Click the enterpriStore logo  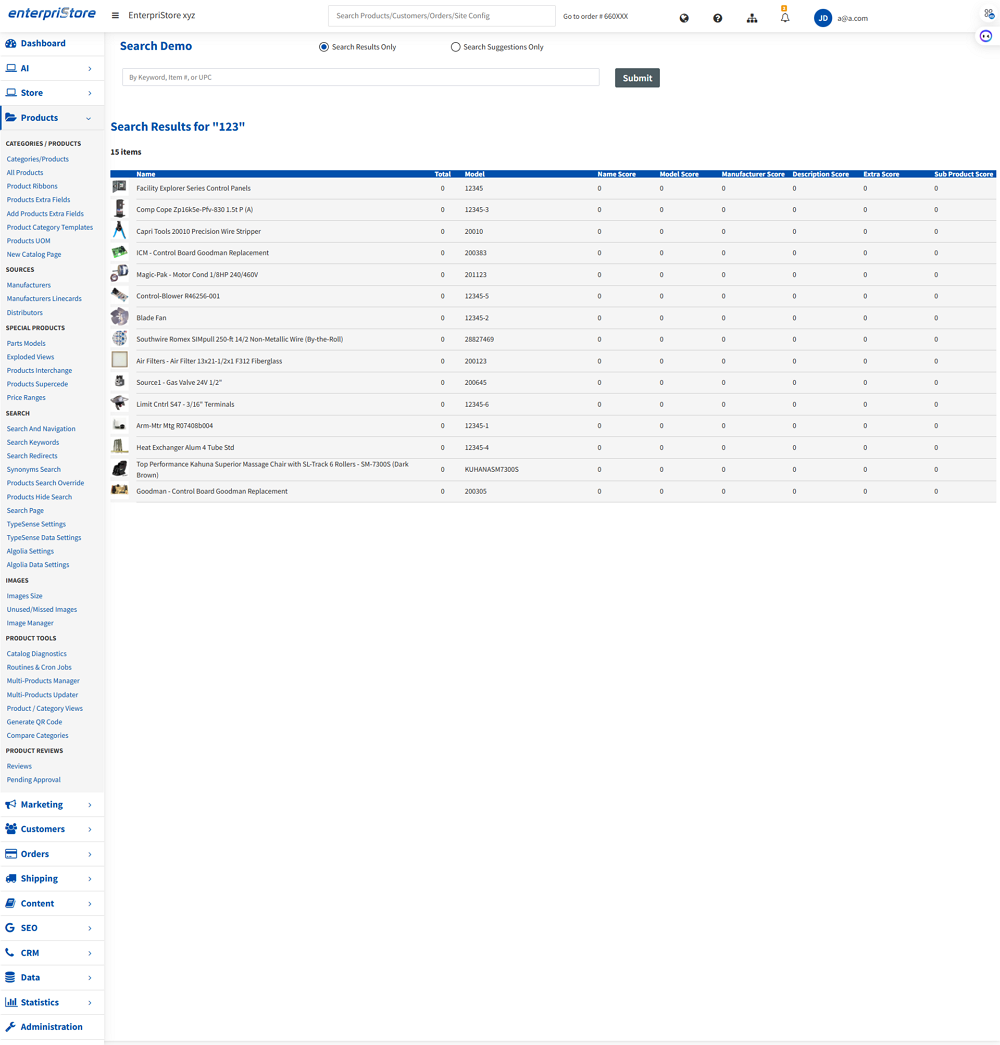click(x=52, y=15)
